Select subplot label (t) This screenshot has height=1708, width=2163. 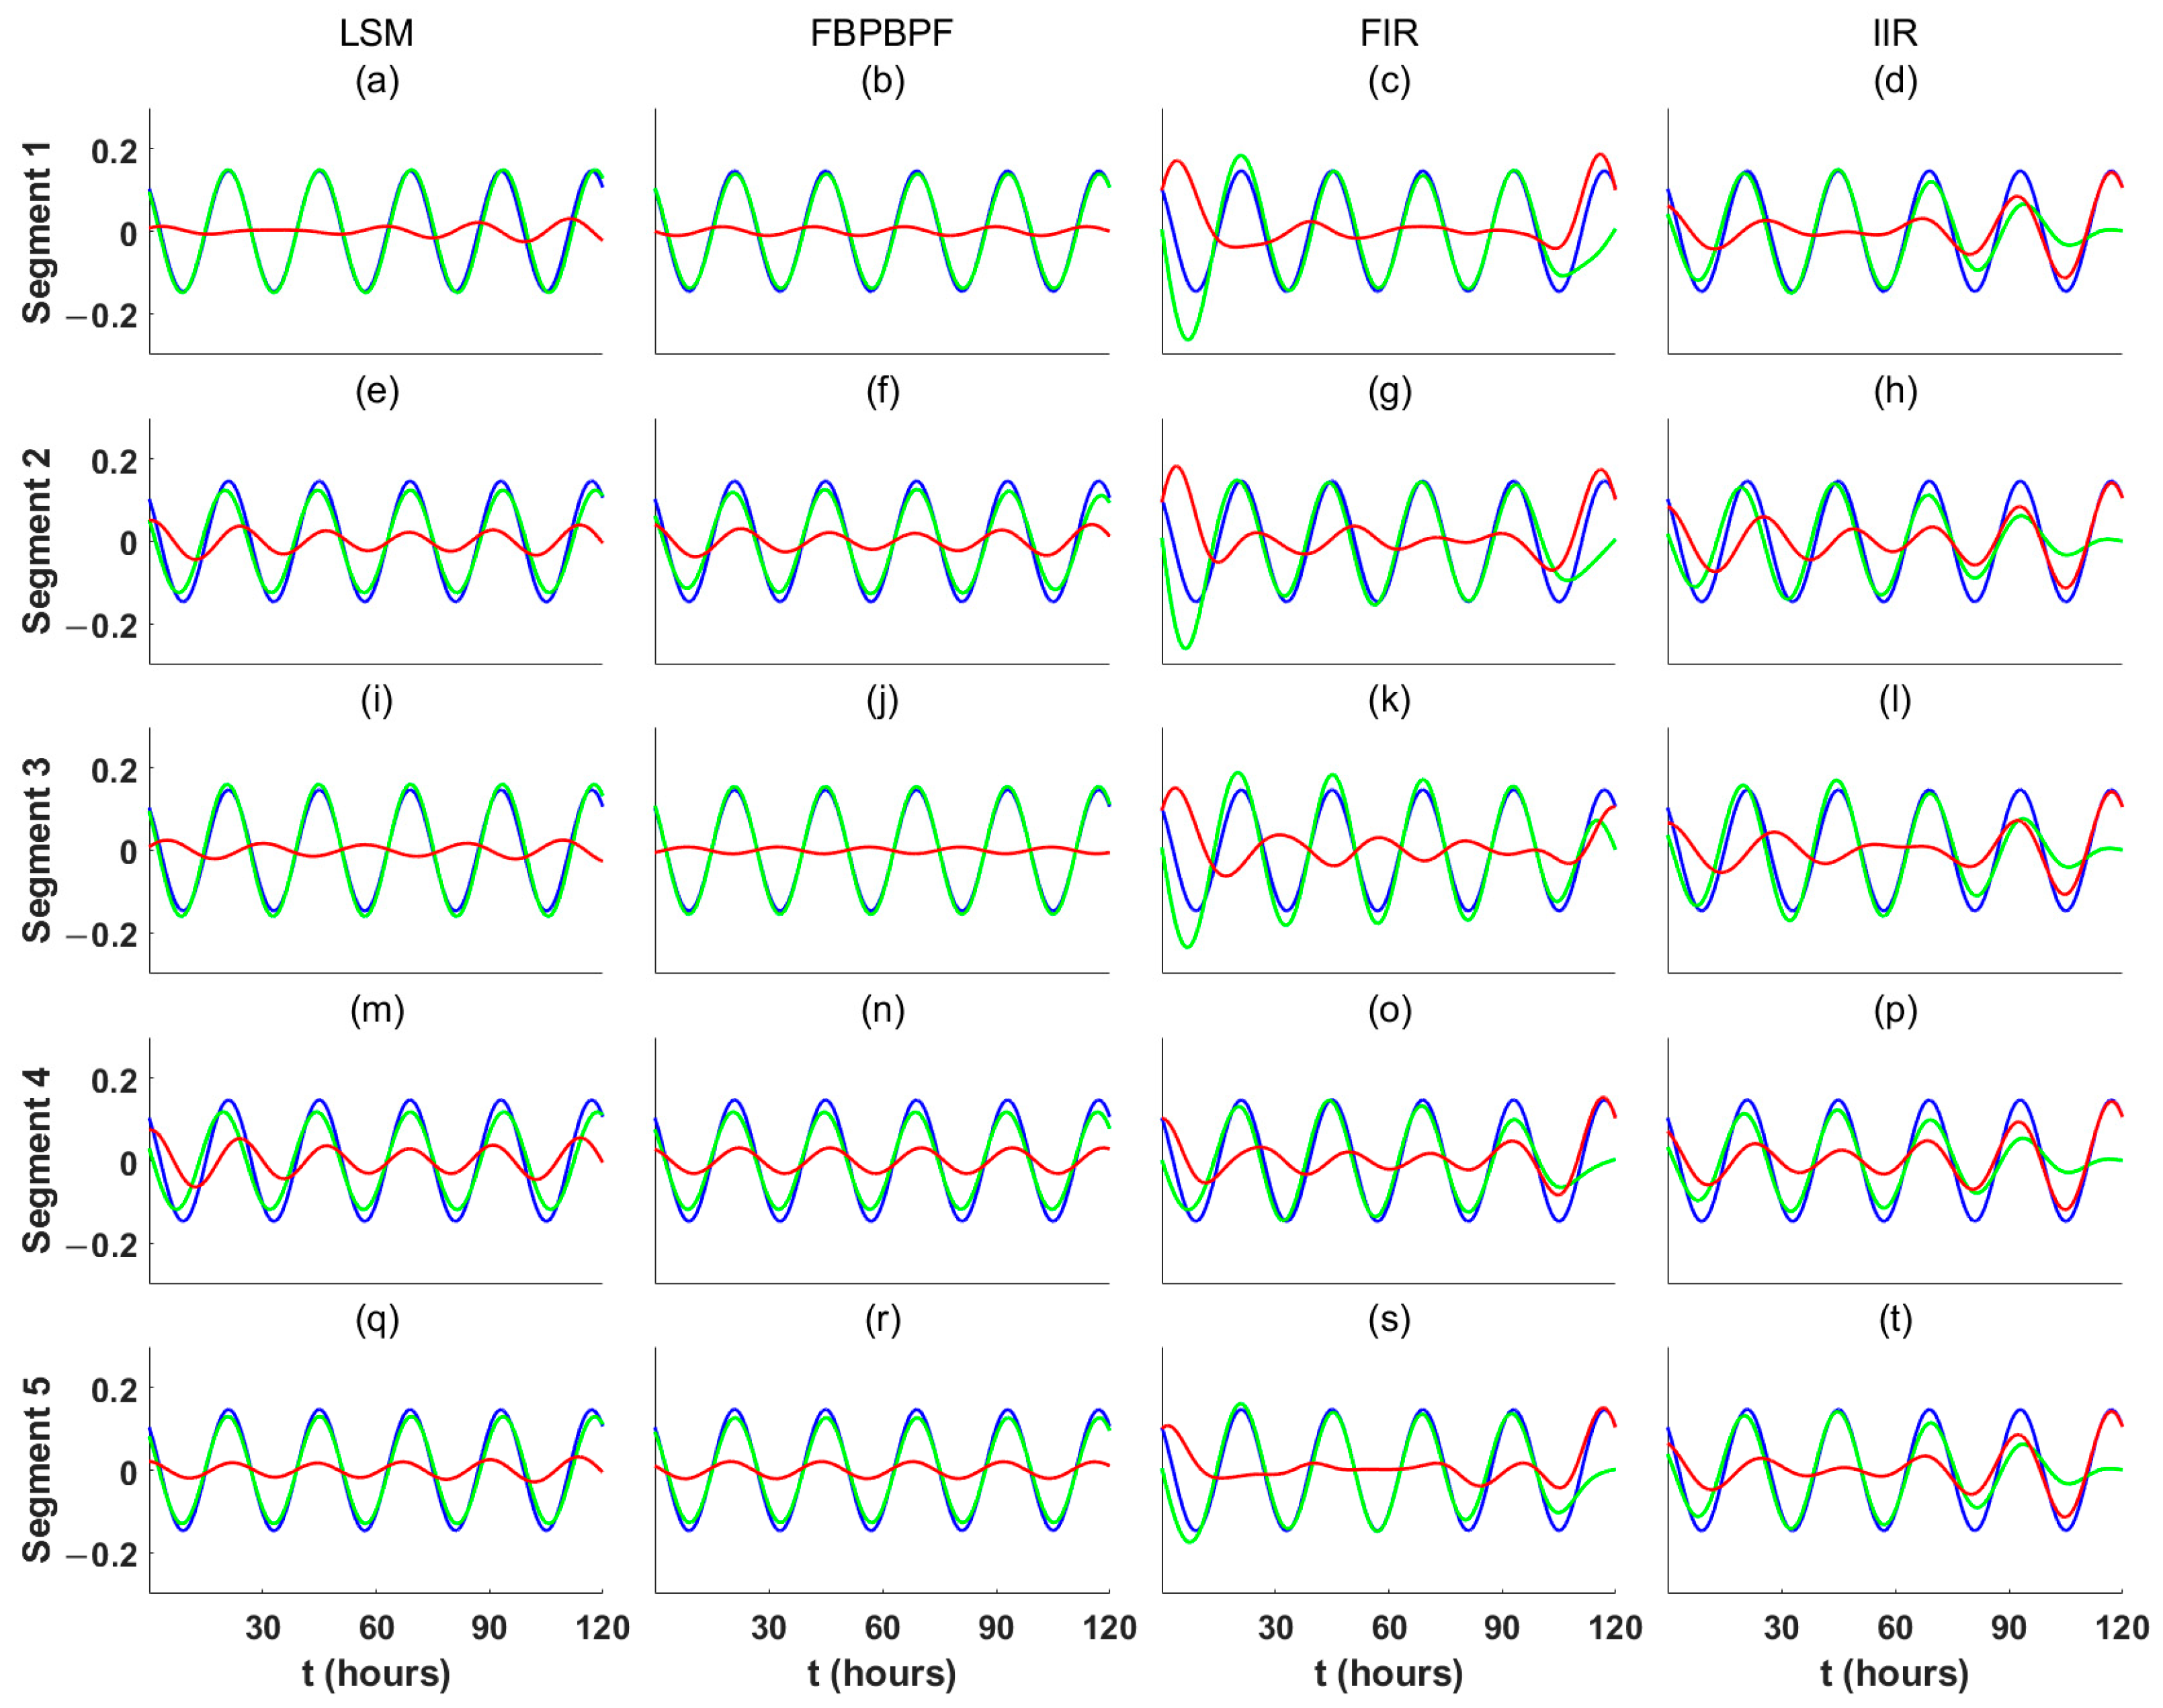pyautogui.click(x=1895, y=1320)
